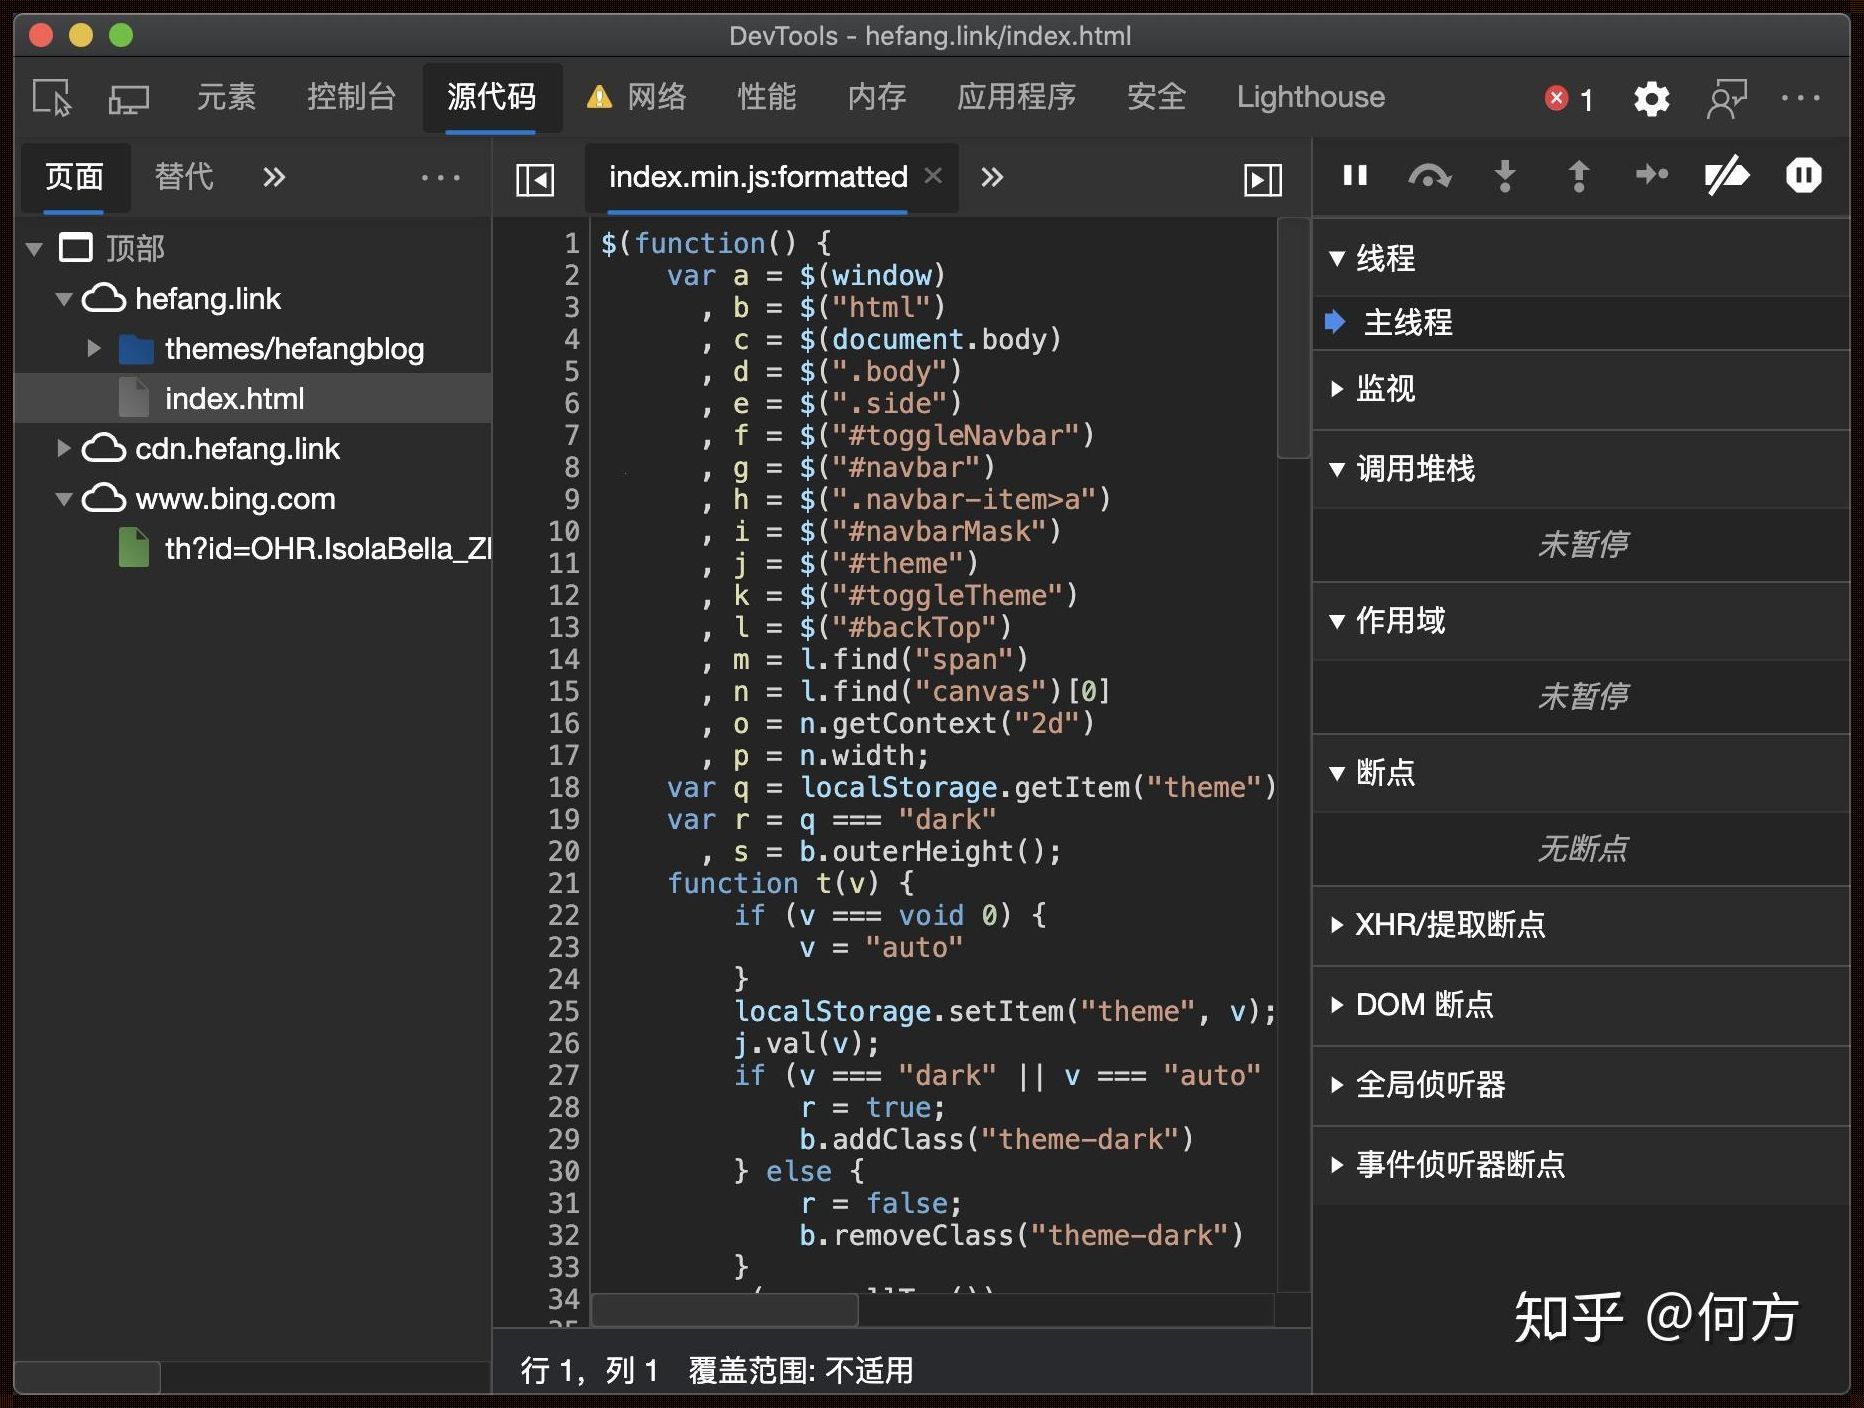Open the DevTools three-dot menu
The height and width of the screenshot is (1408, 1864).
tap(1800, 98)
